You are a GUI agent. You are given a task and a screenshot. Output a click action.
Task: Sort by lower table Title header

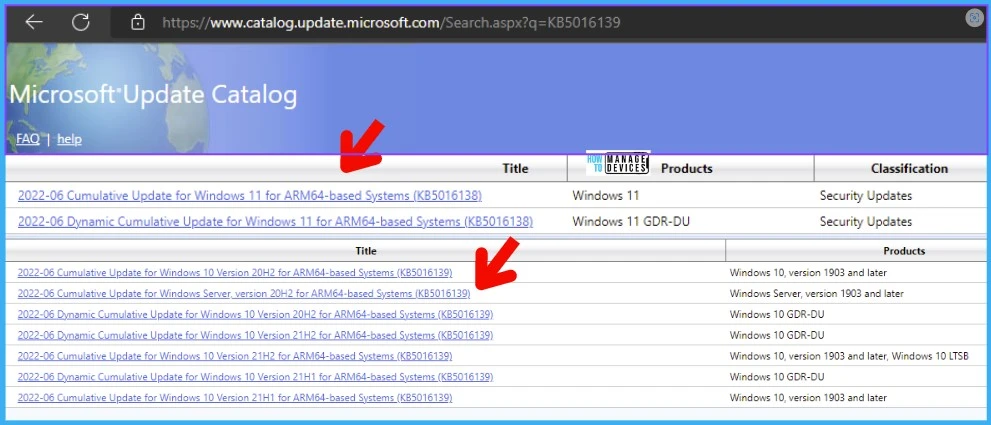click(x=366, y=251)
